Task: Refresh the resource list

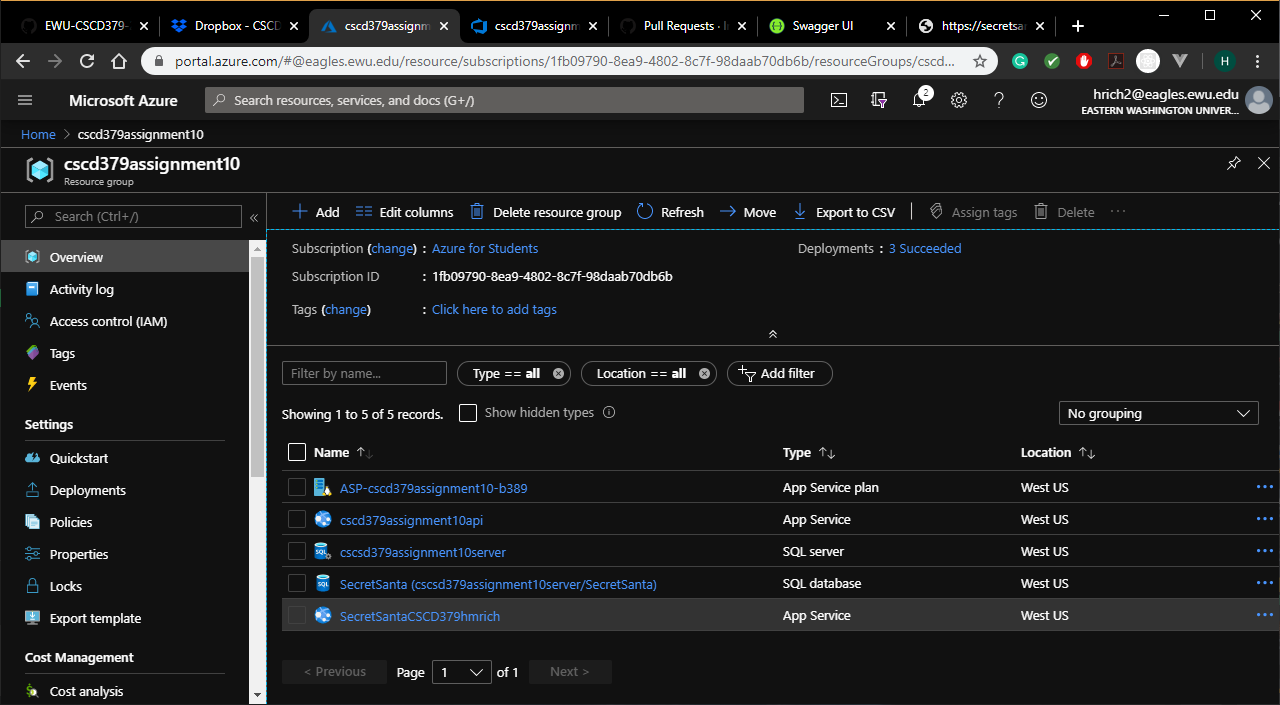Action: [x=670, y=212]
